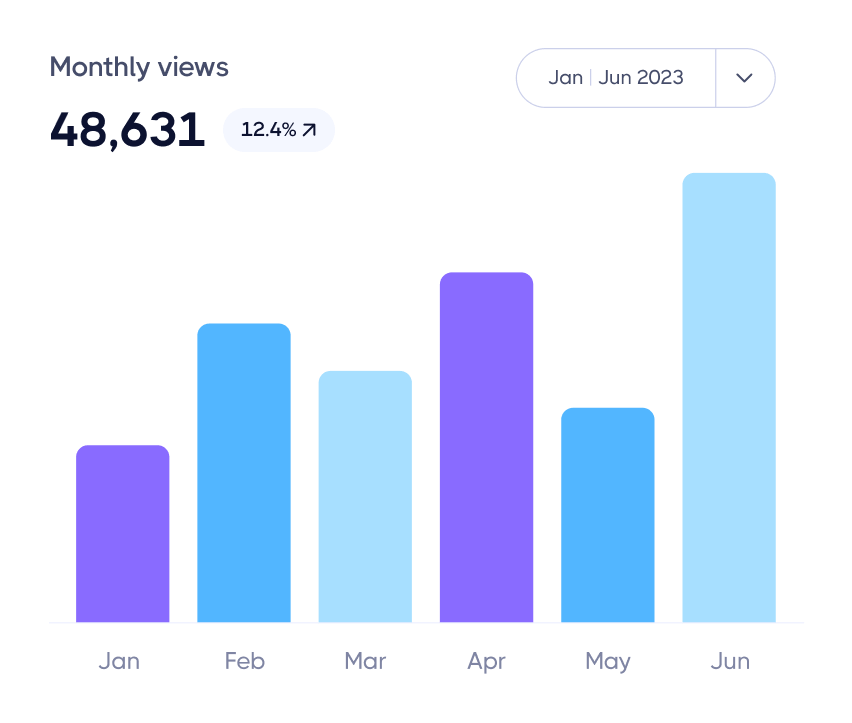Select the May bar
Screen dimensions: 852x723
tap(608, 515)
